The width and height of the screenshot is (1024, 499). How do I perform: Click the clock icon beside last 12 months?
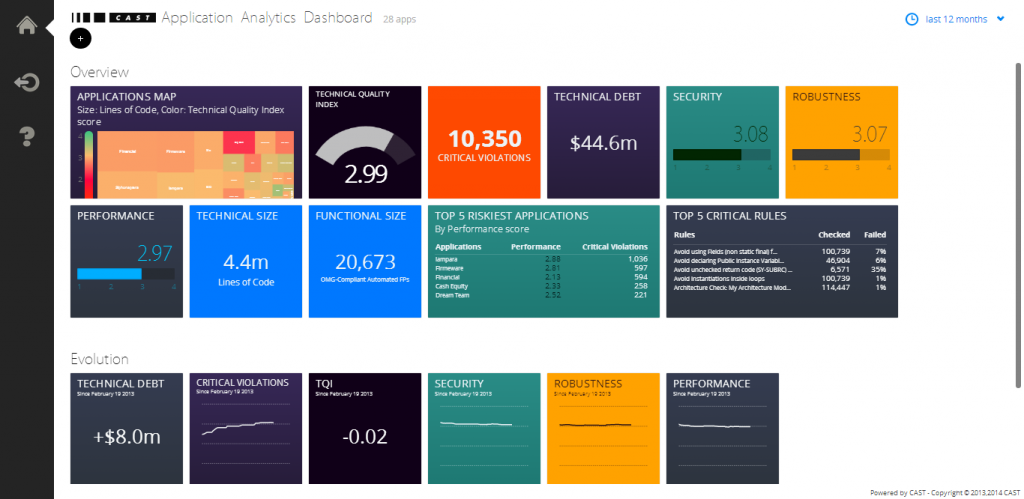[x=911, y=19]
